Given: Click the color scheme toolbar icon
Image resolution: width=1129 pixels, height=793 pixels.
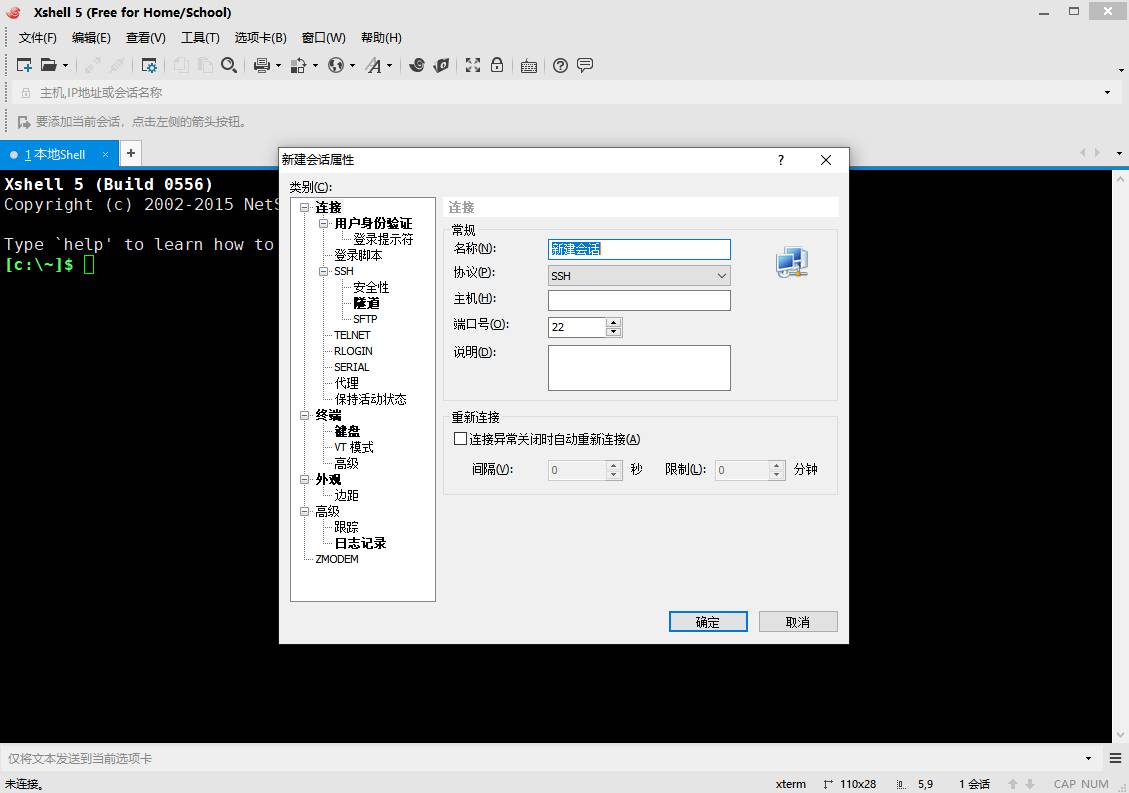Looking at the screenshot, I should [298, 66].
